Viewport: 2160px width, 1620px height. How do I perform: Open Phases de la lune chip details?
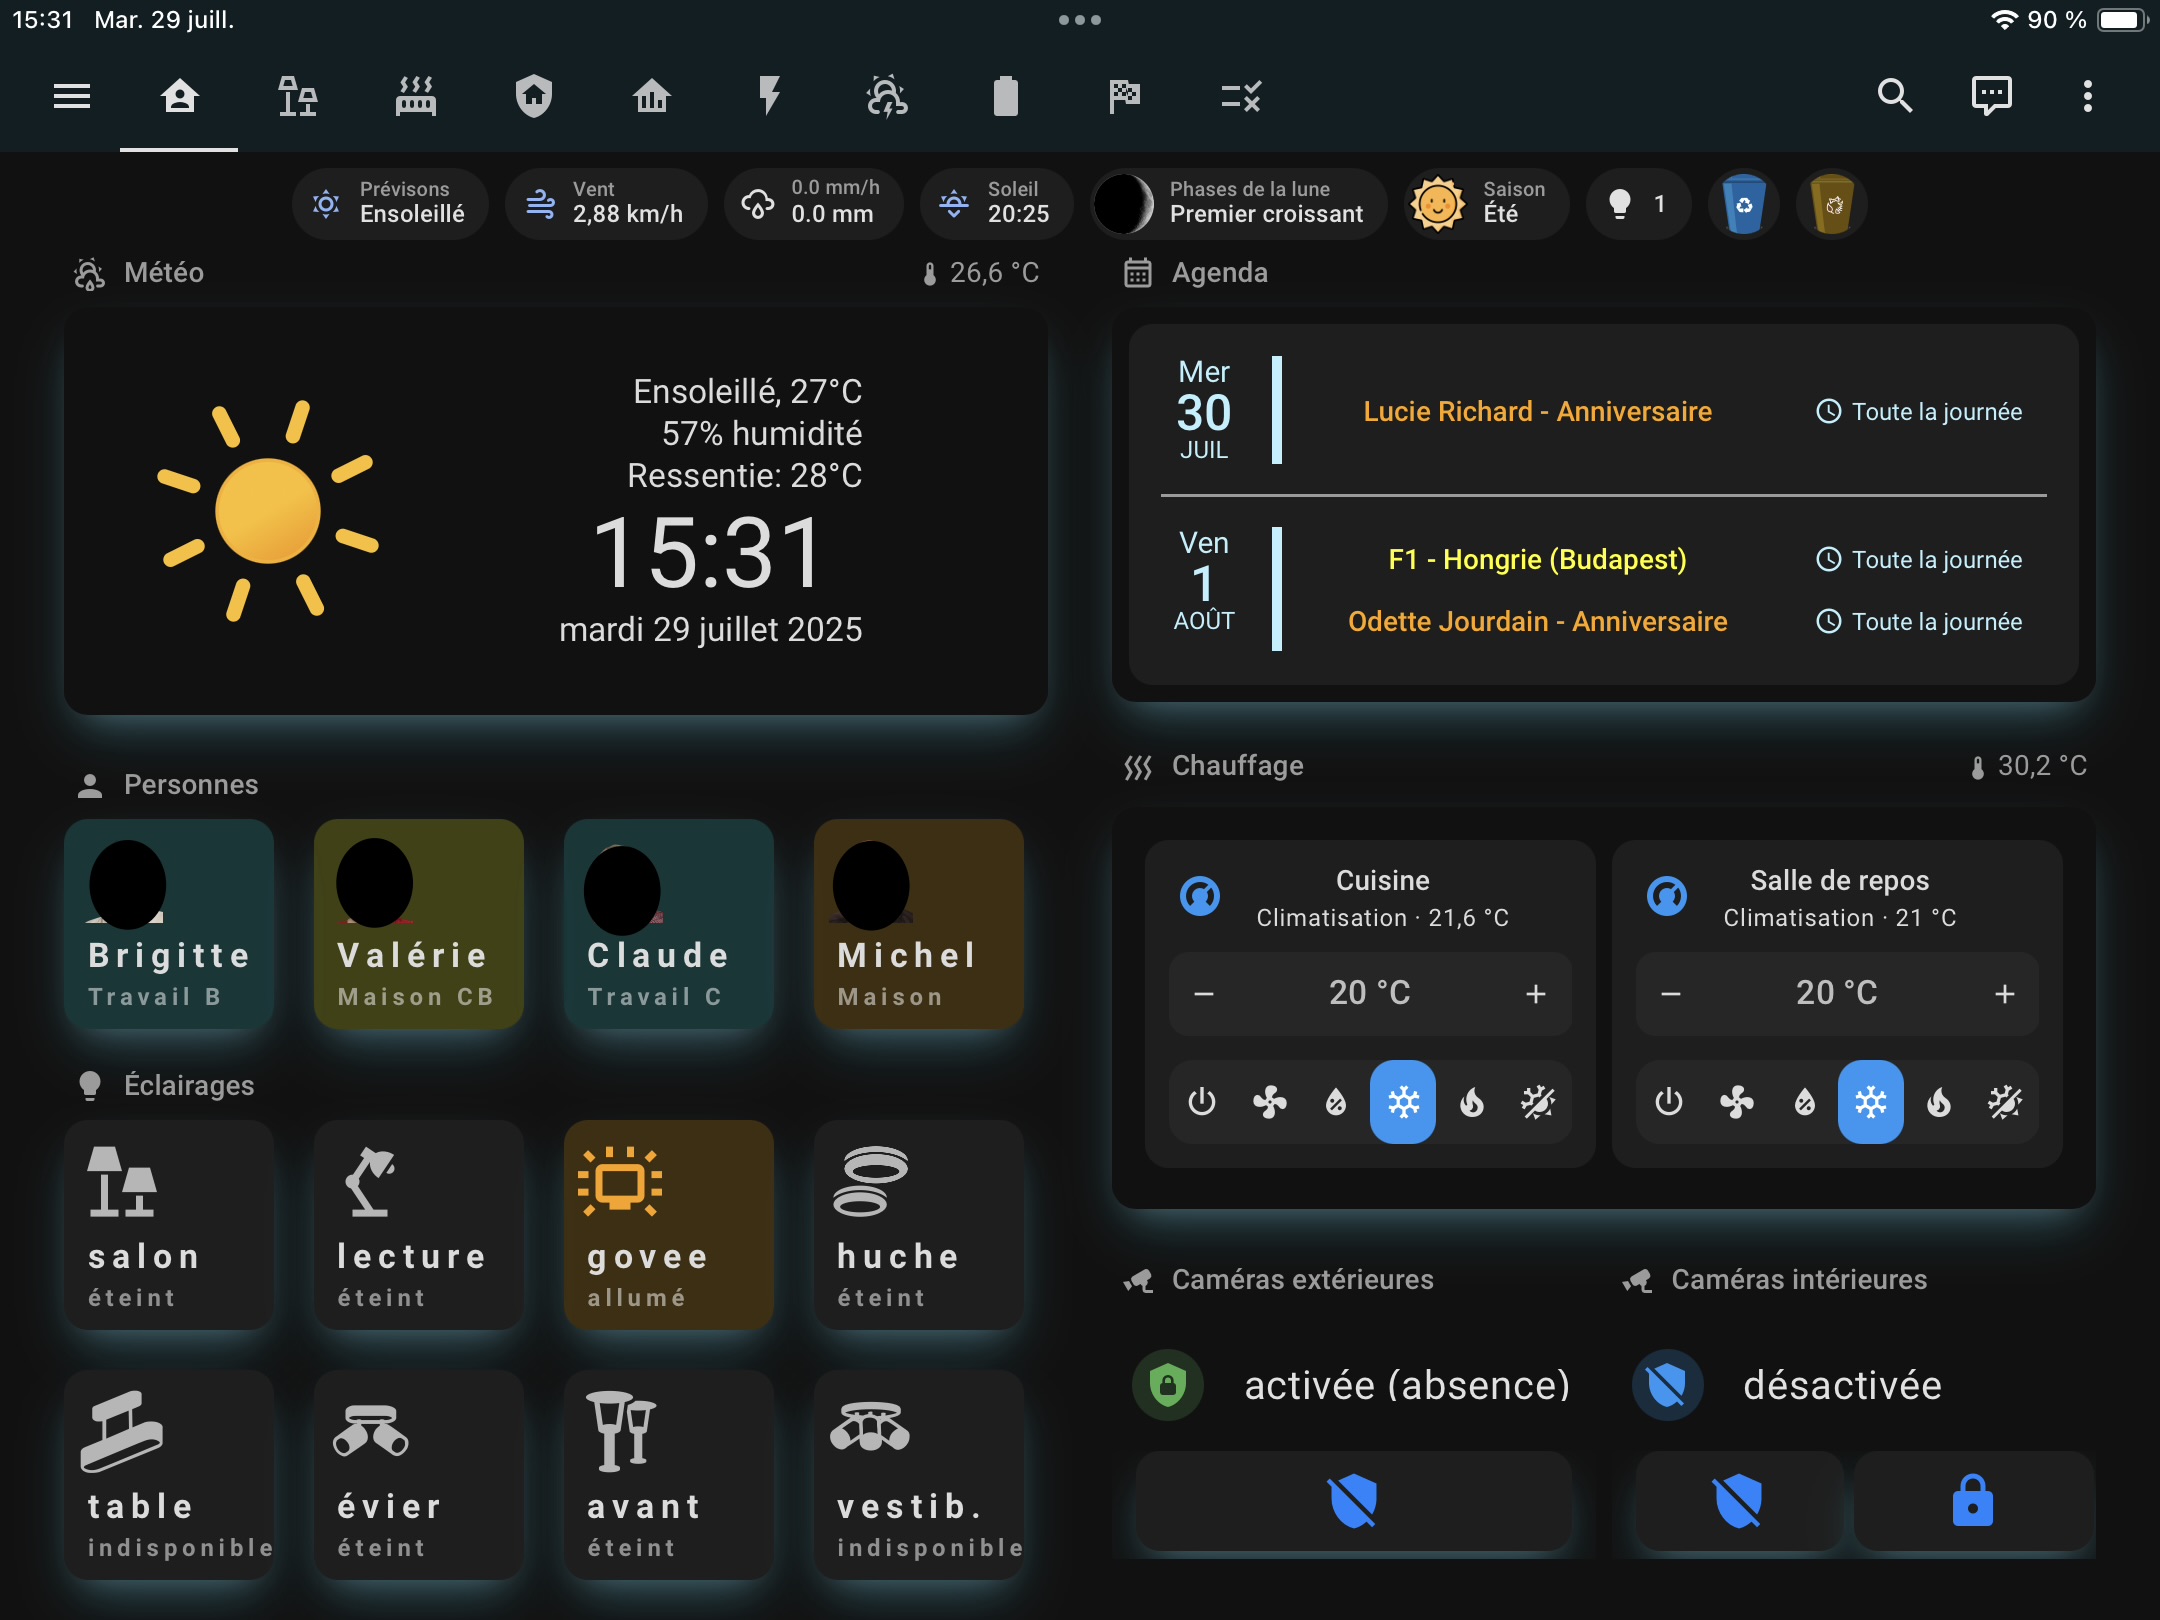(x=1238, y=204)
